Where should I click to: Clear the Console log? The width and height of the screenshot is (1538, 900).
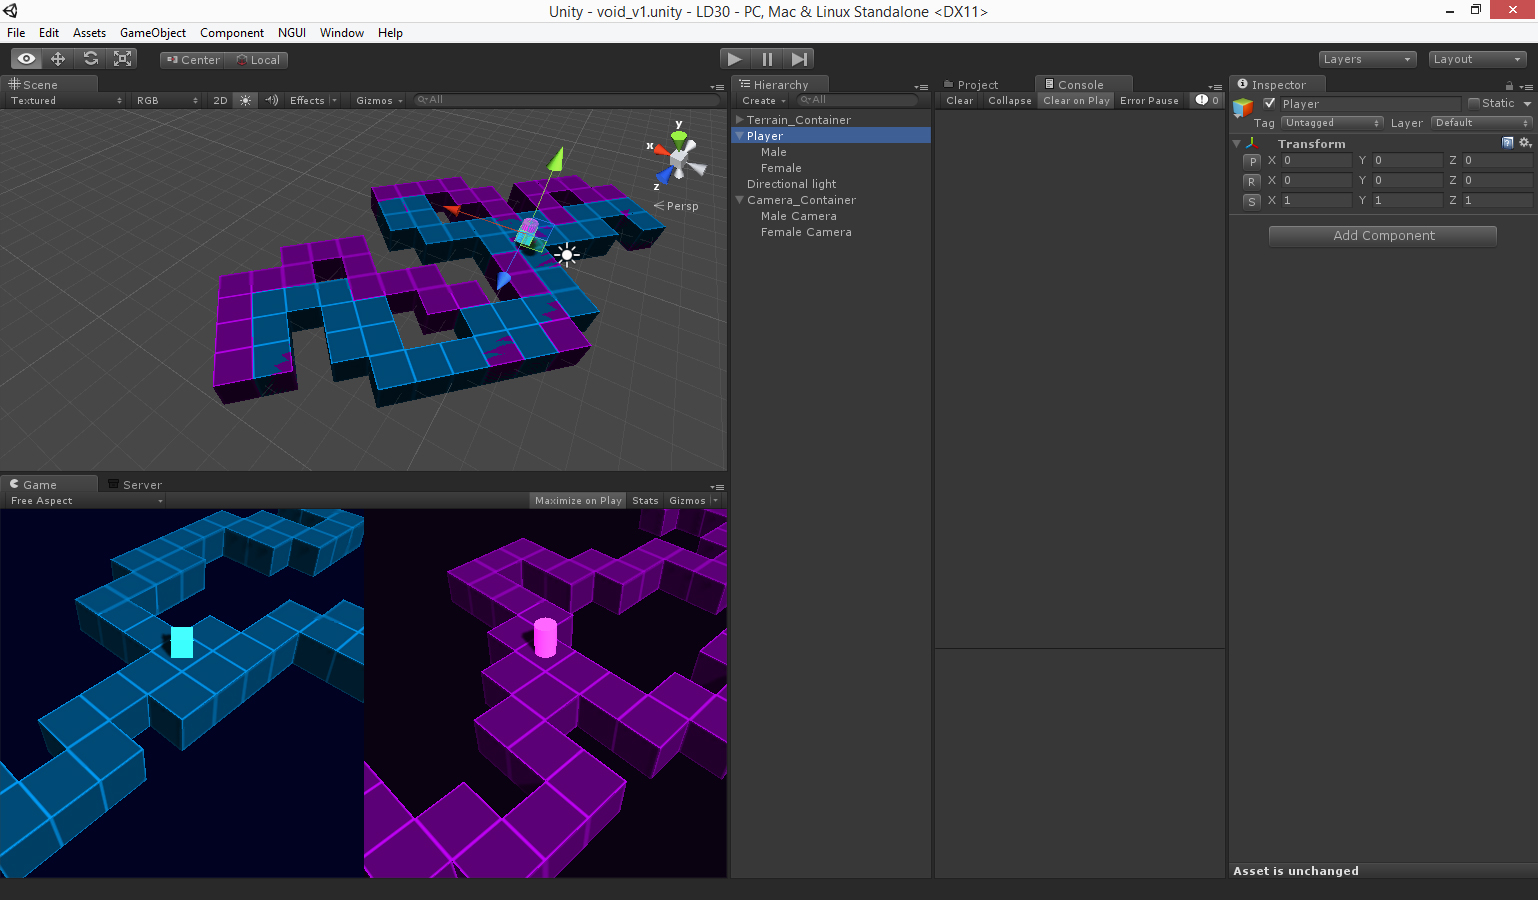[959, 100]
